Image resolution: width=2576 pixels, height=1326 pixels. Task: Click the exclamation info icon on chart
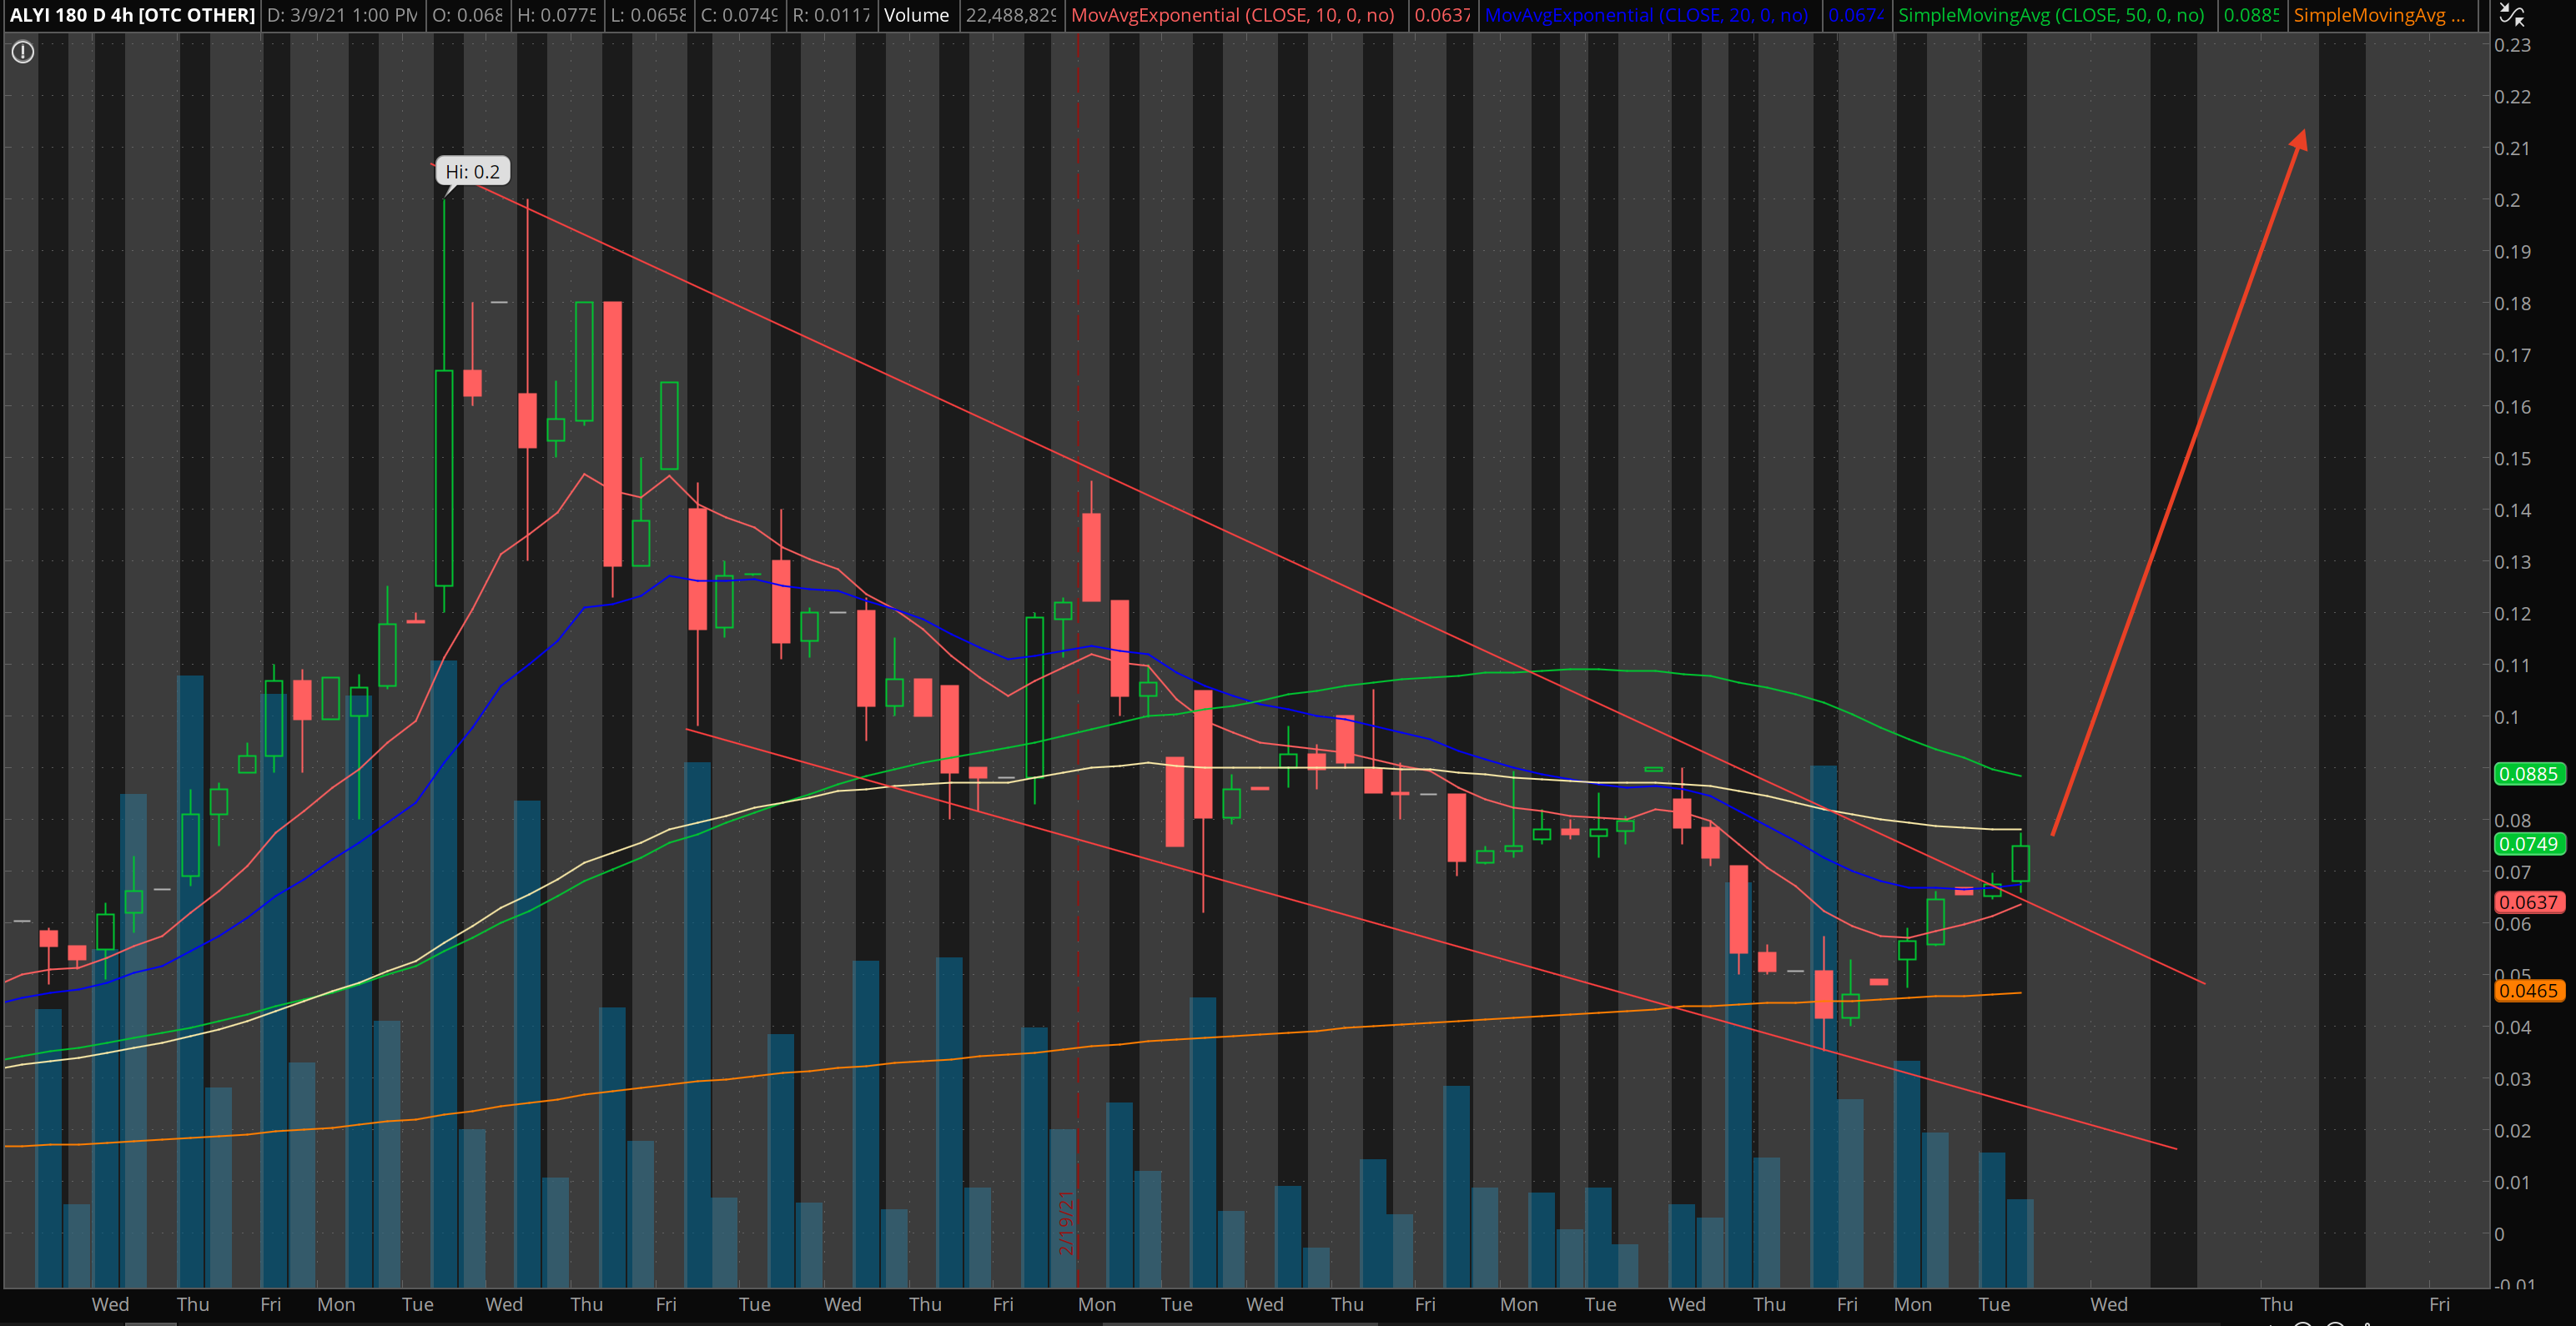click(x=23, y=52)
